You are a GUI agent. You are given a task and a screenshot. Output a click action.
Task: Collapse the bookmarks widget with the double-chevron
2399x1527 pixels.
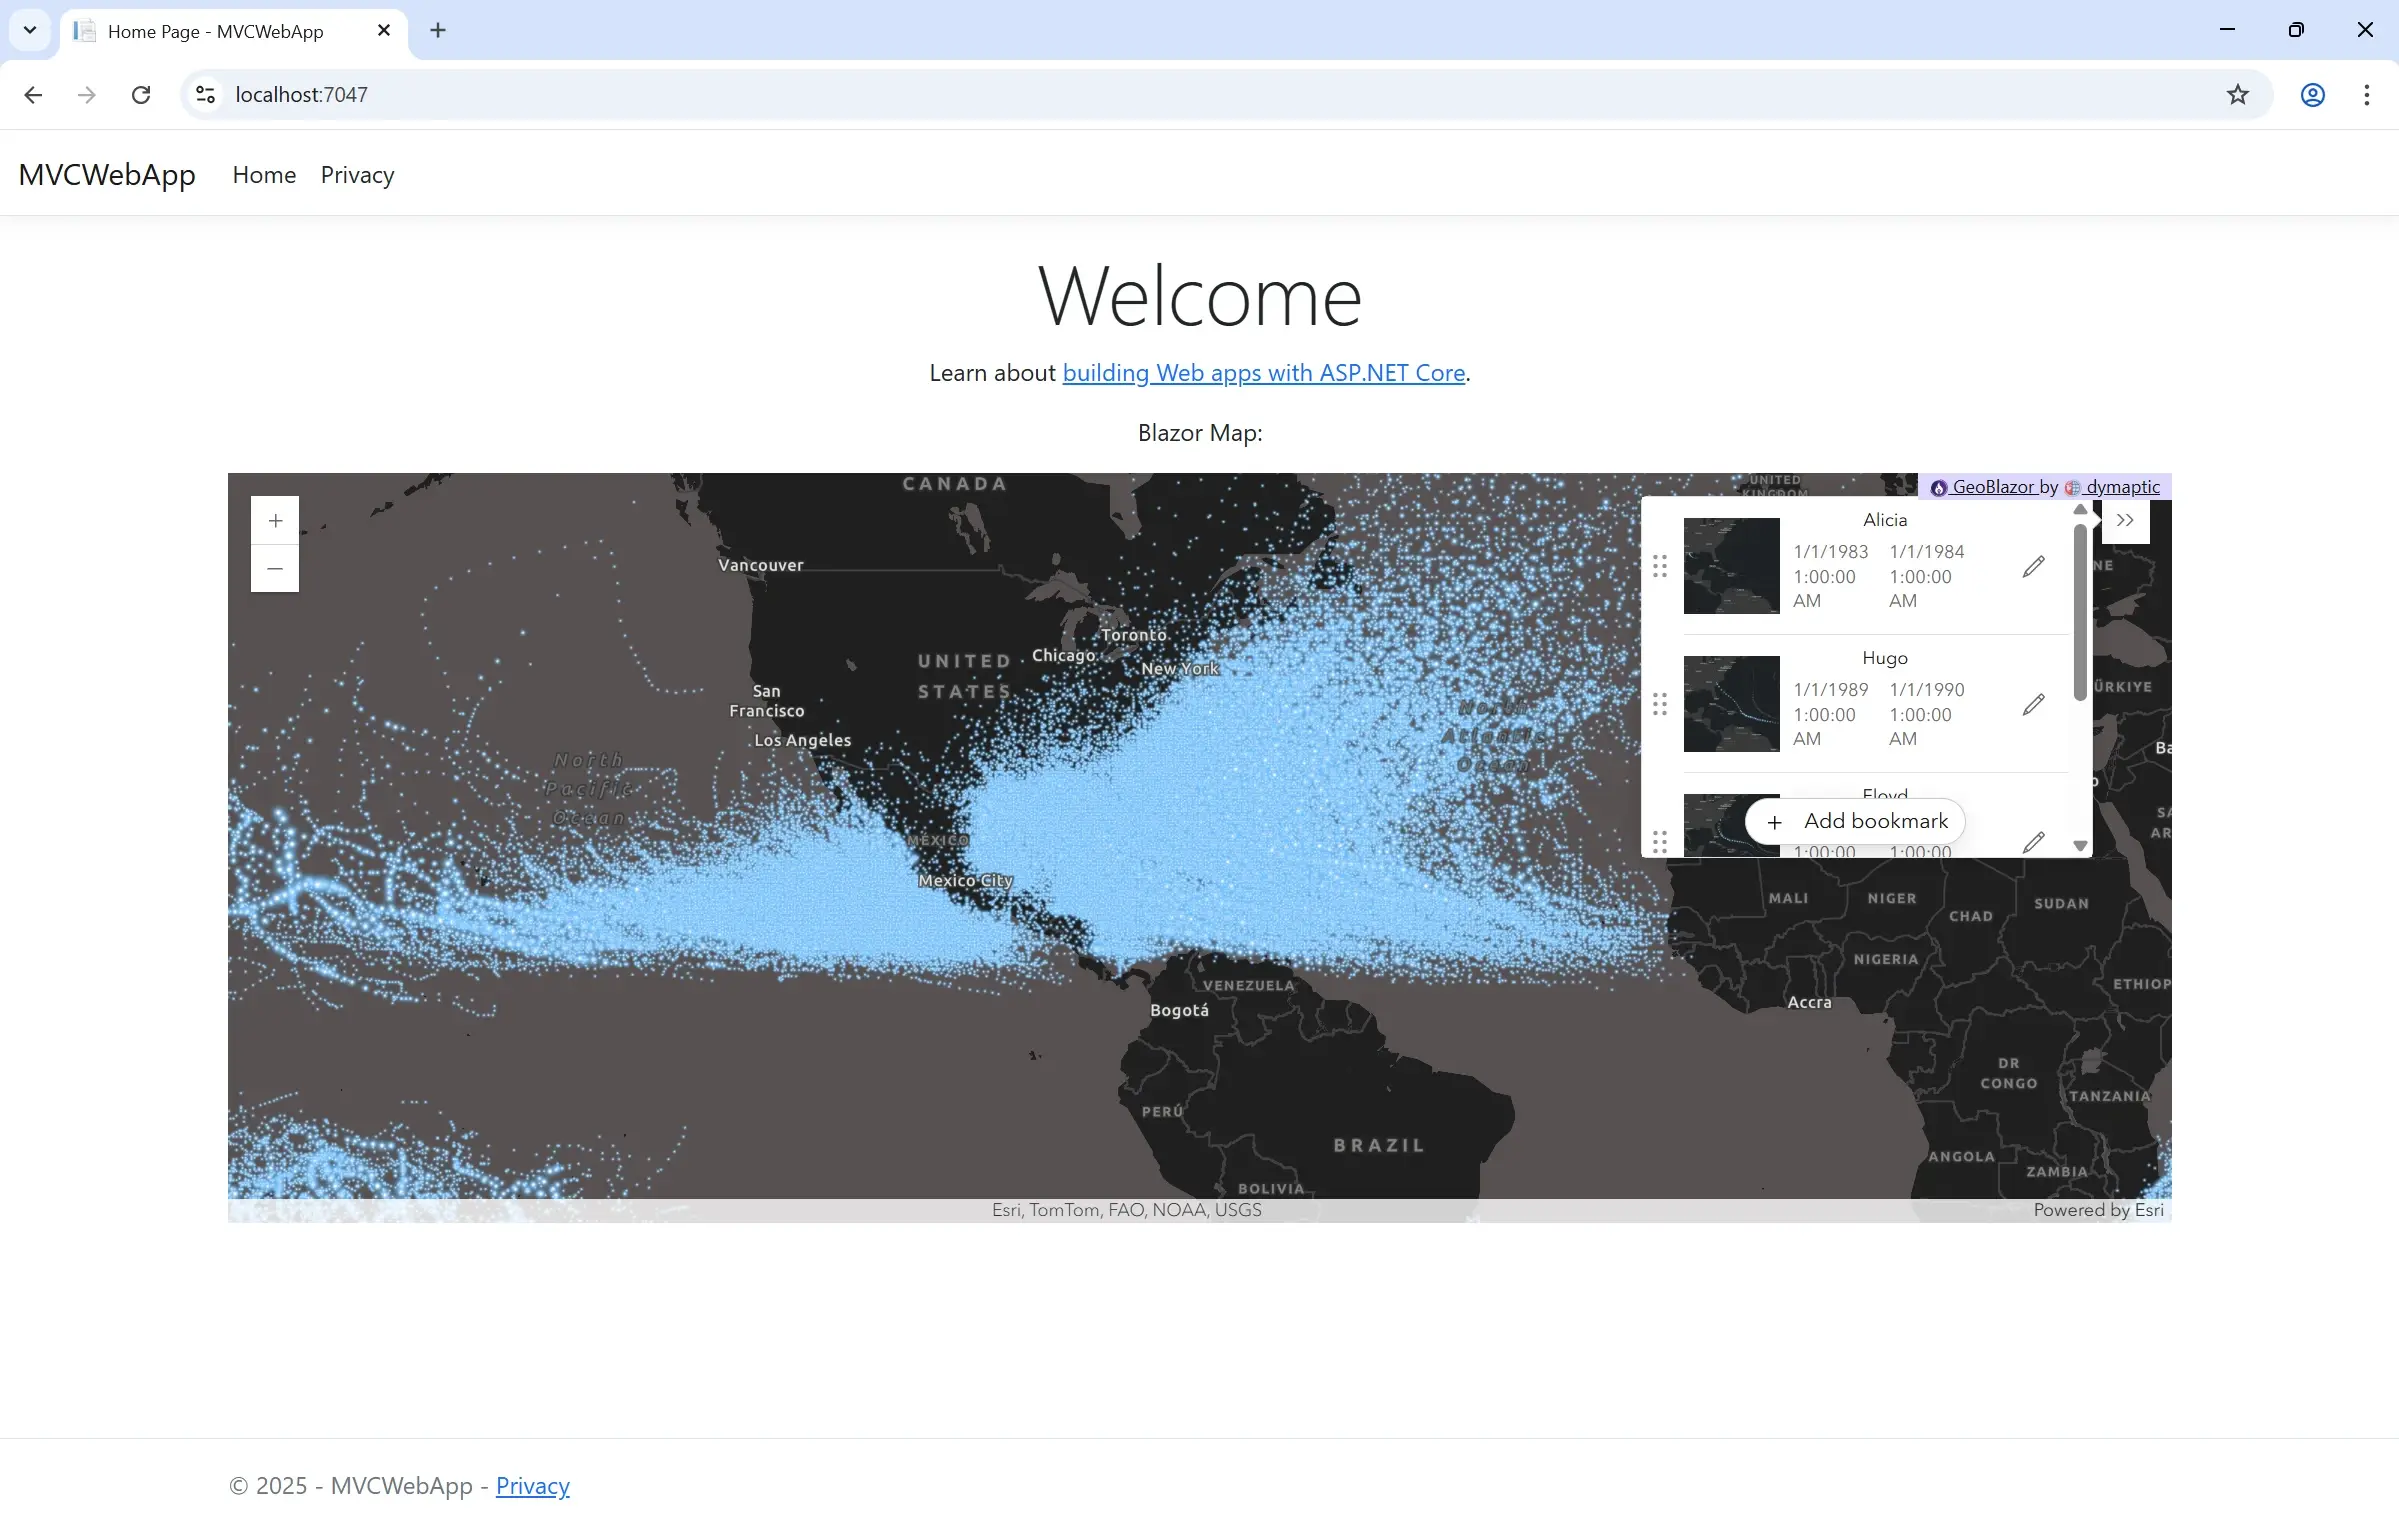(2126, 520)
